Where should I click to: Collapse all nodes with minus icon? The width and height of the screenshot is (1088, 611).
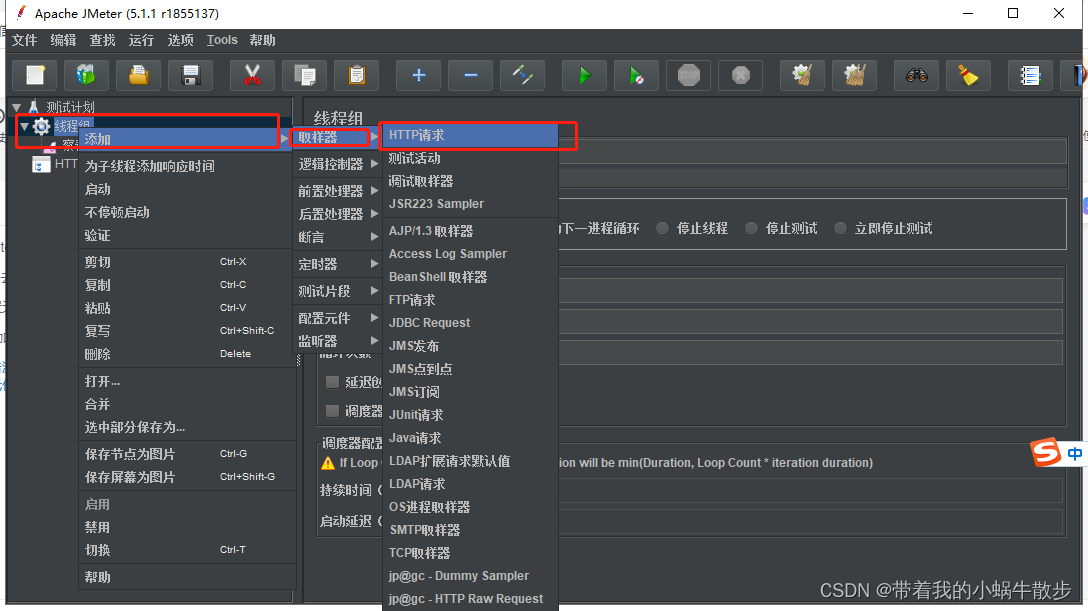click(470, 75)
